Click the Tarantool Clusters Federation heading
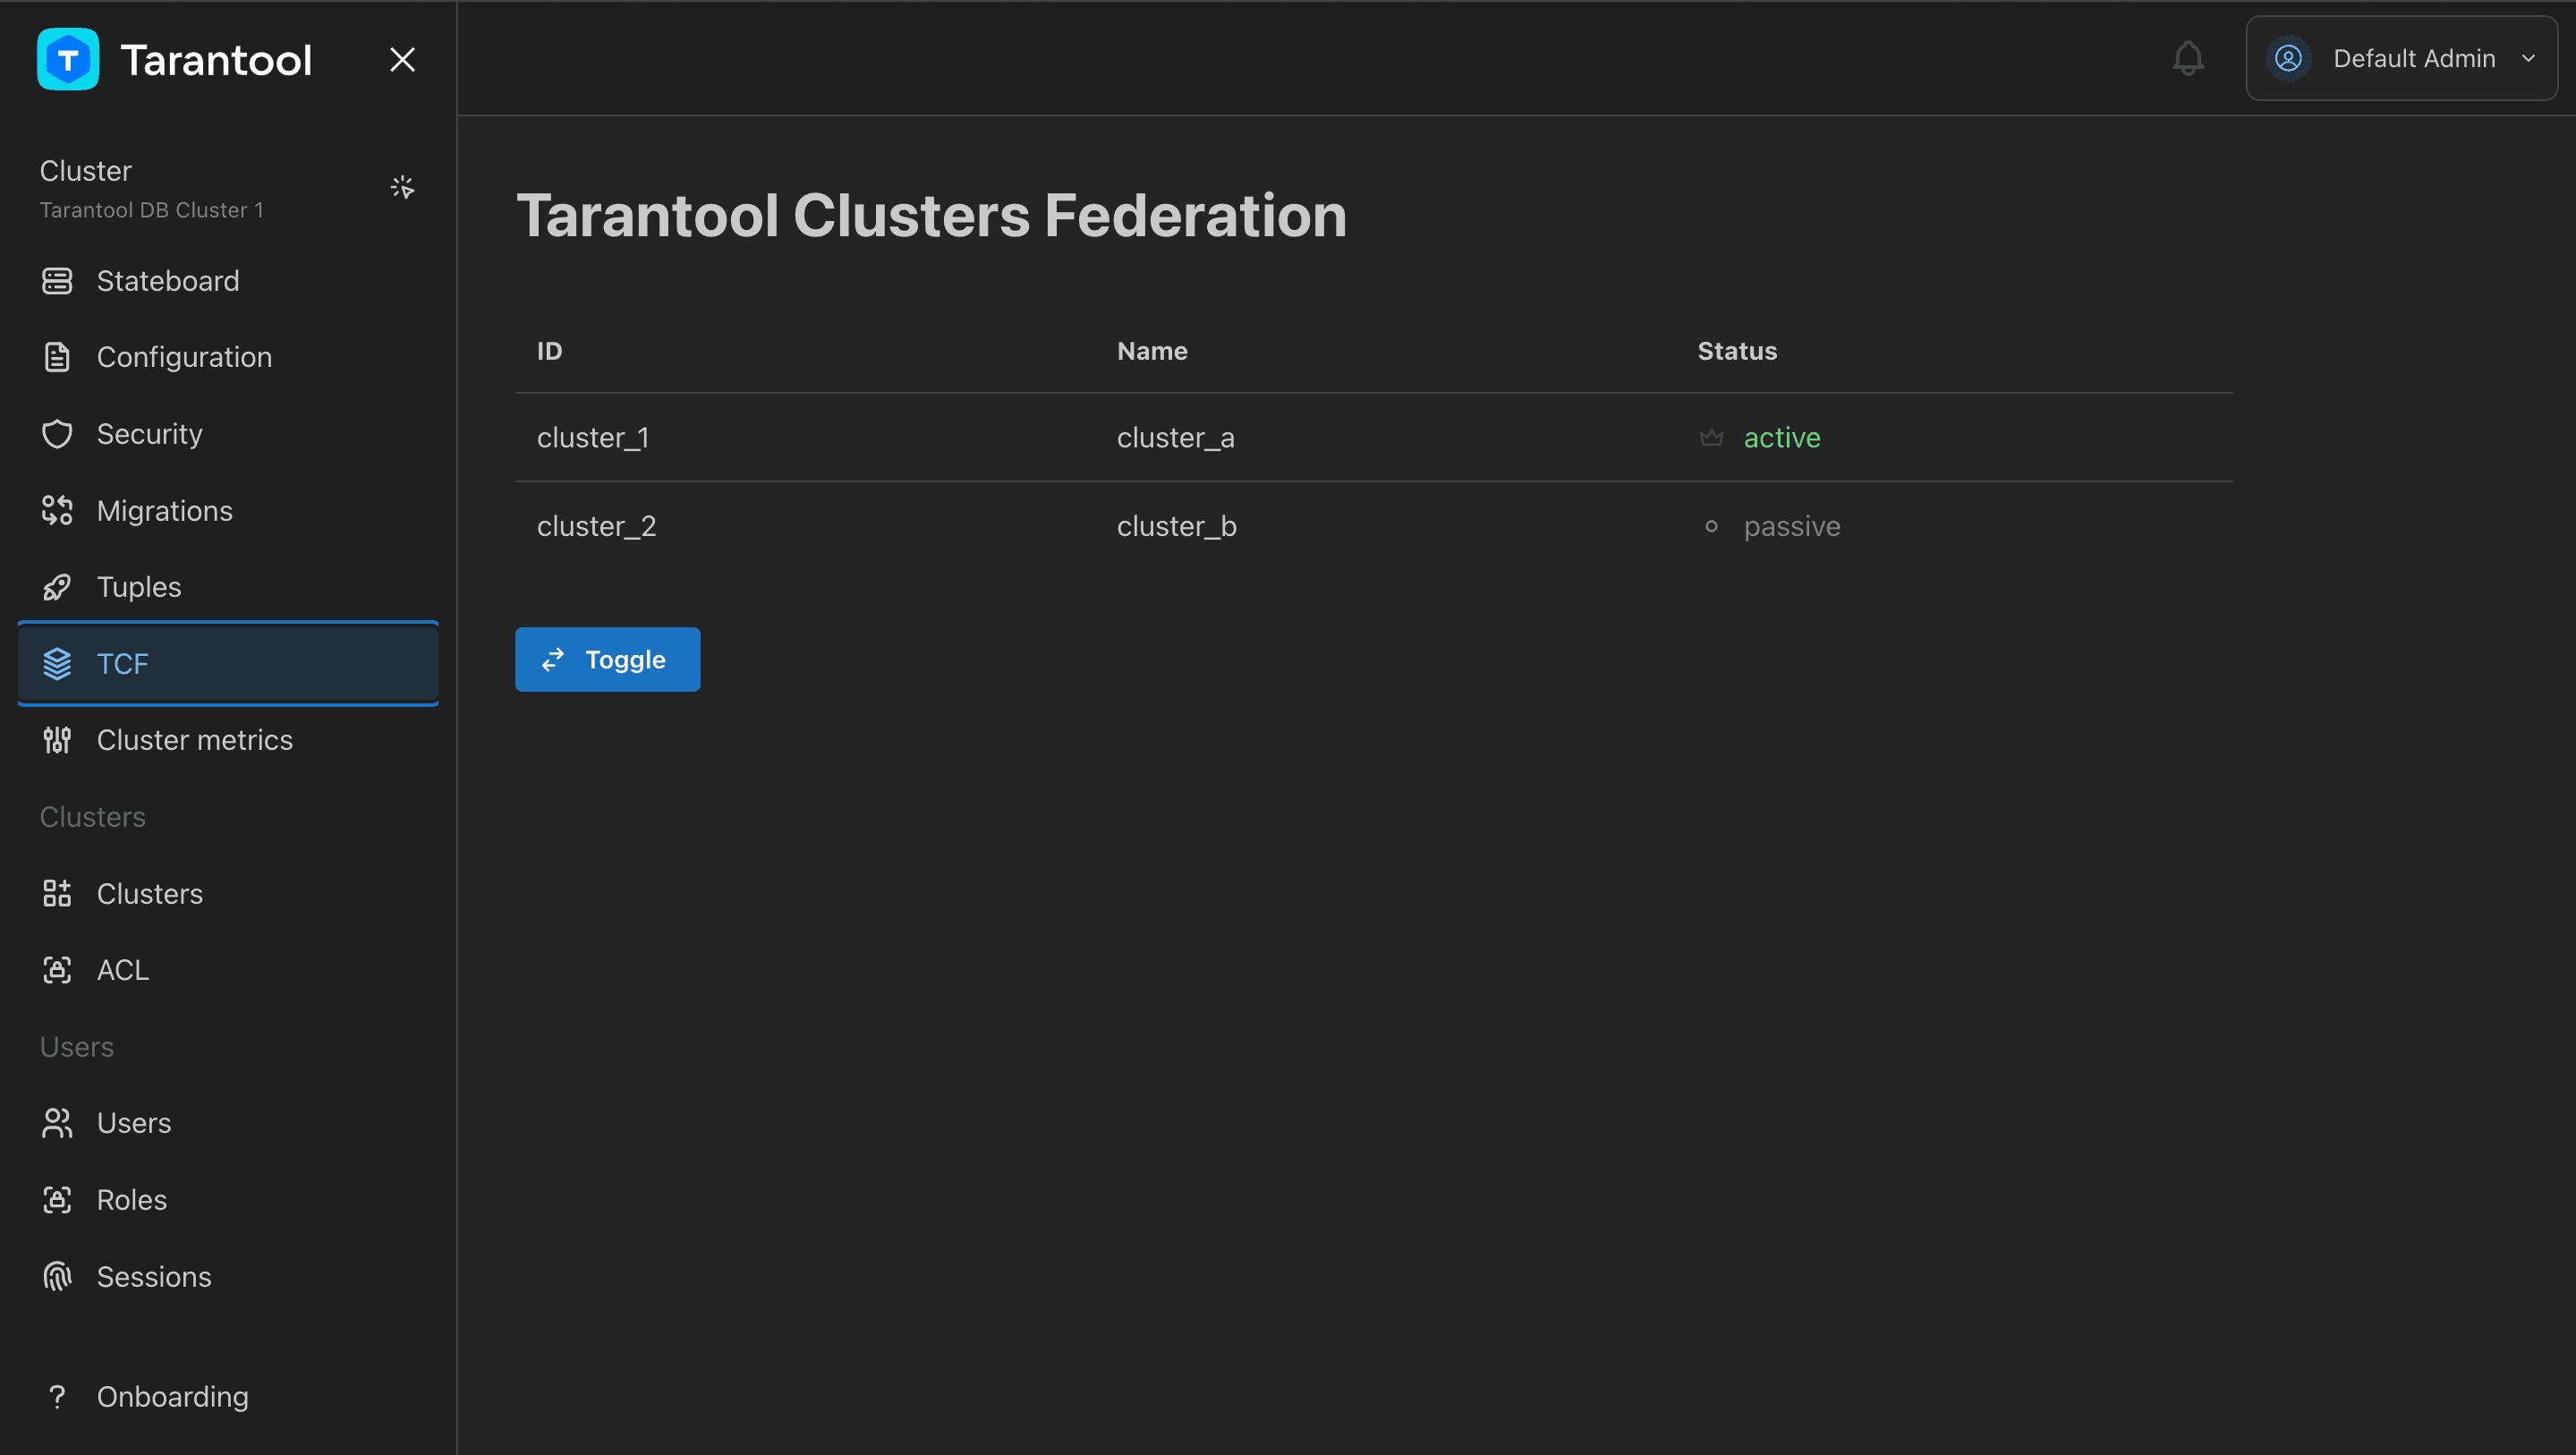This screenshot has height=1455, width=2576. click(x=932, y=215)
